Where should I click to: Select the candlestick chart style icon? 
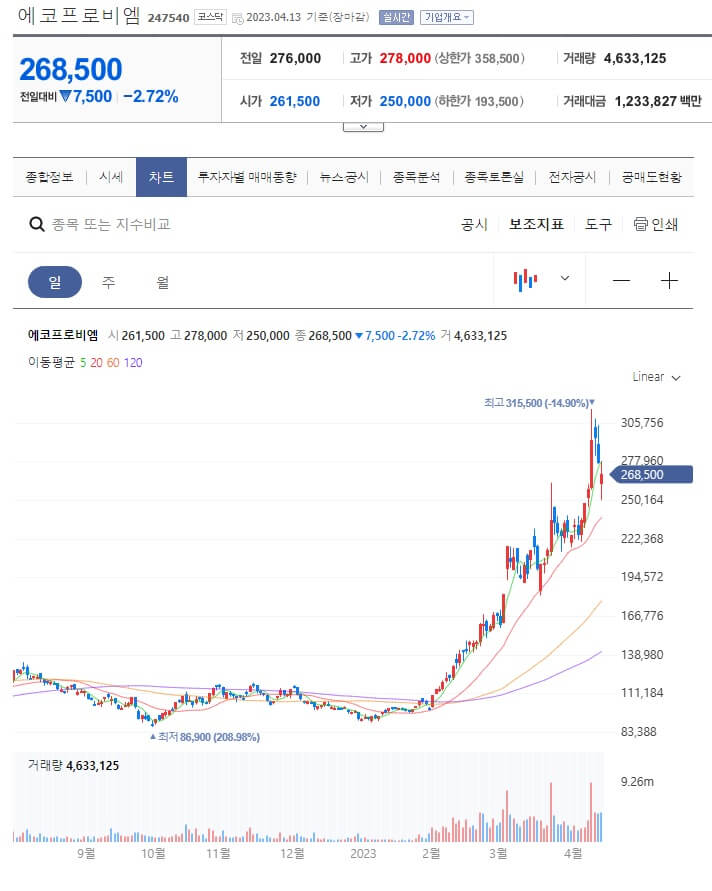click(x=525, y=280)
